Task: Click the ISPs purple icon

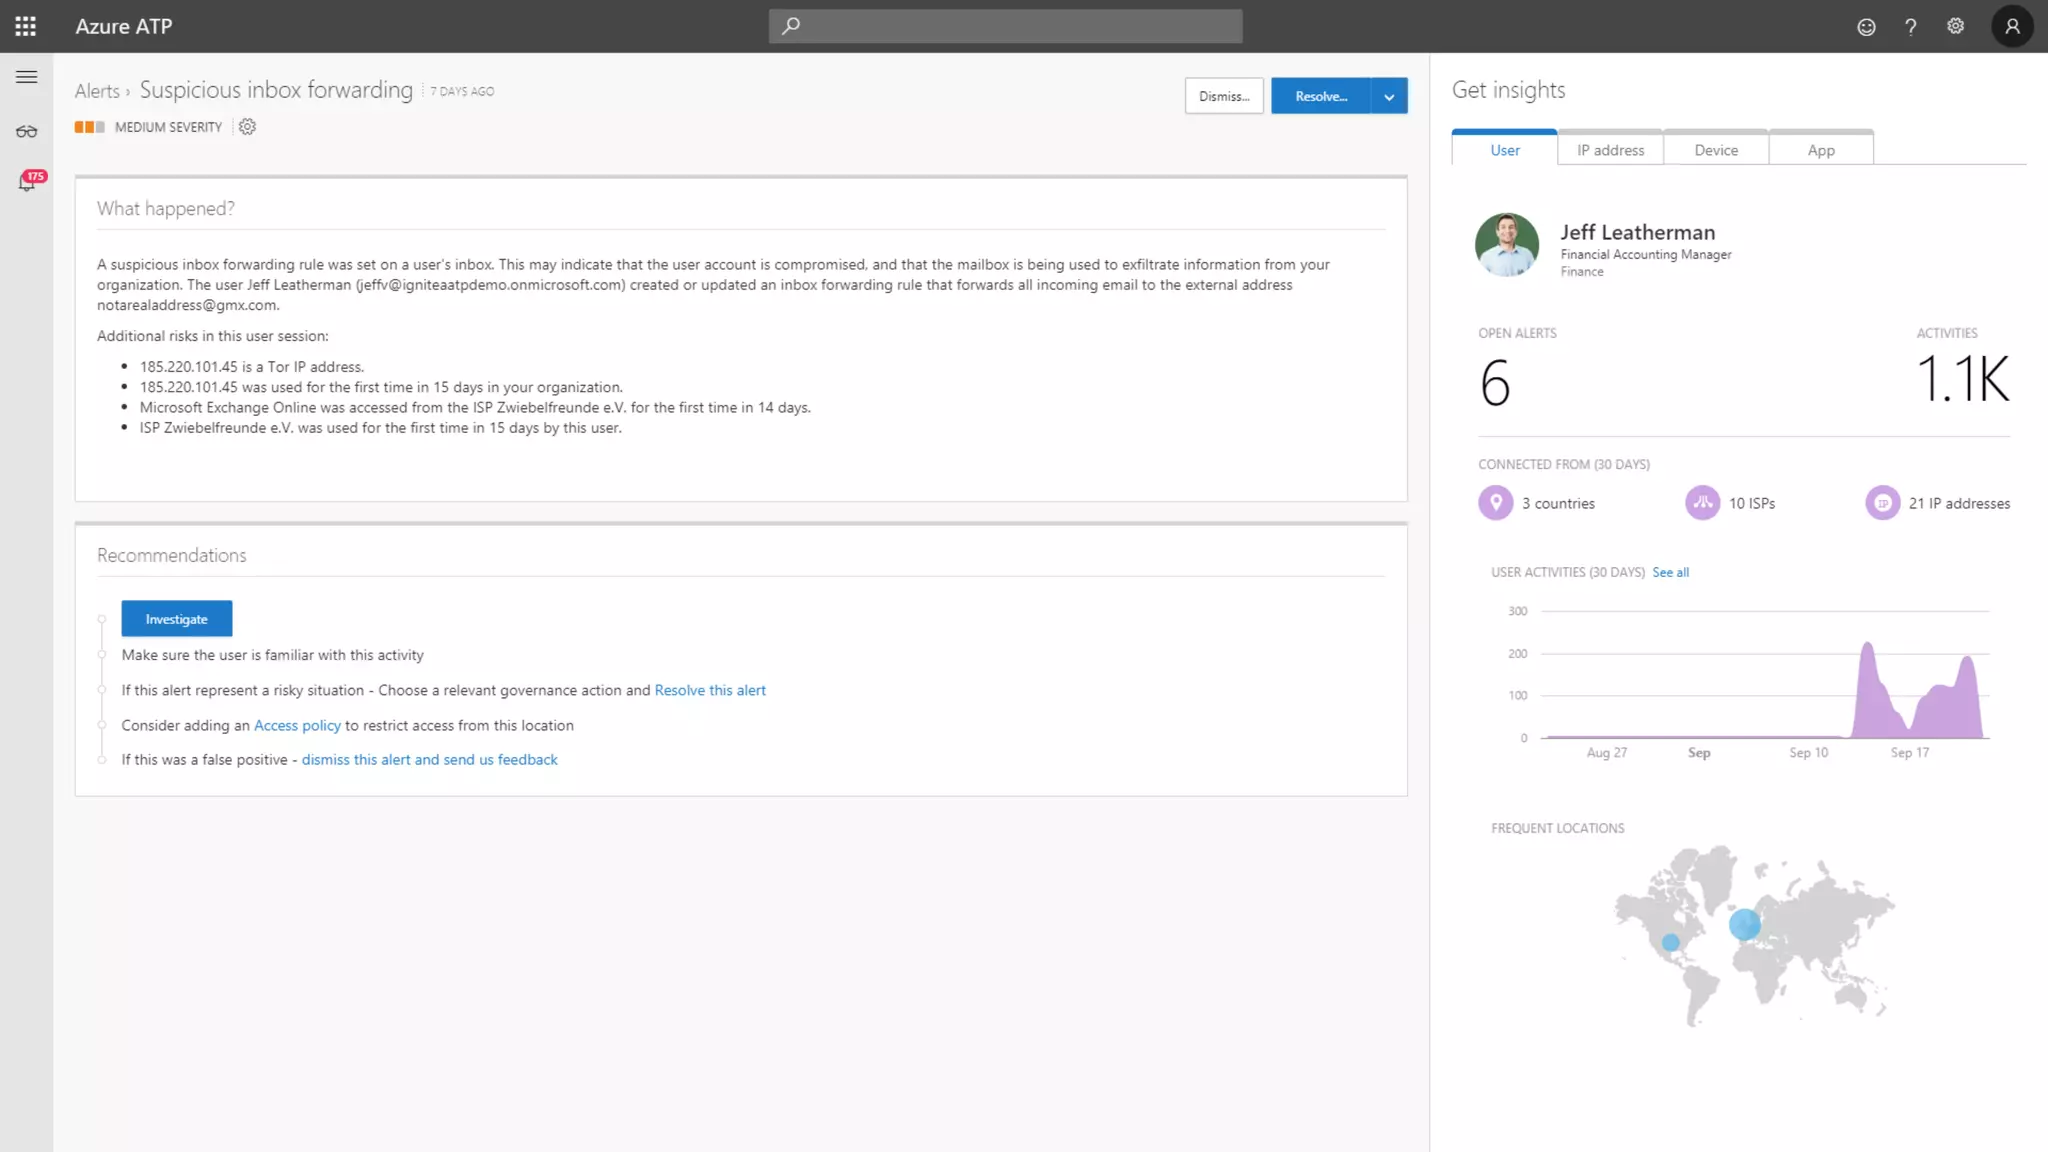Action: tap(1702, 503)
